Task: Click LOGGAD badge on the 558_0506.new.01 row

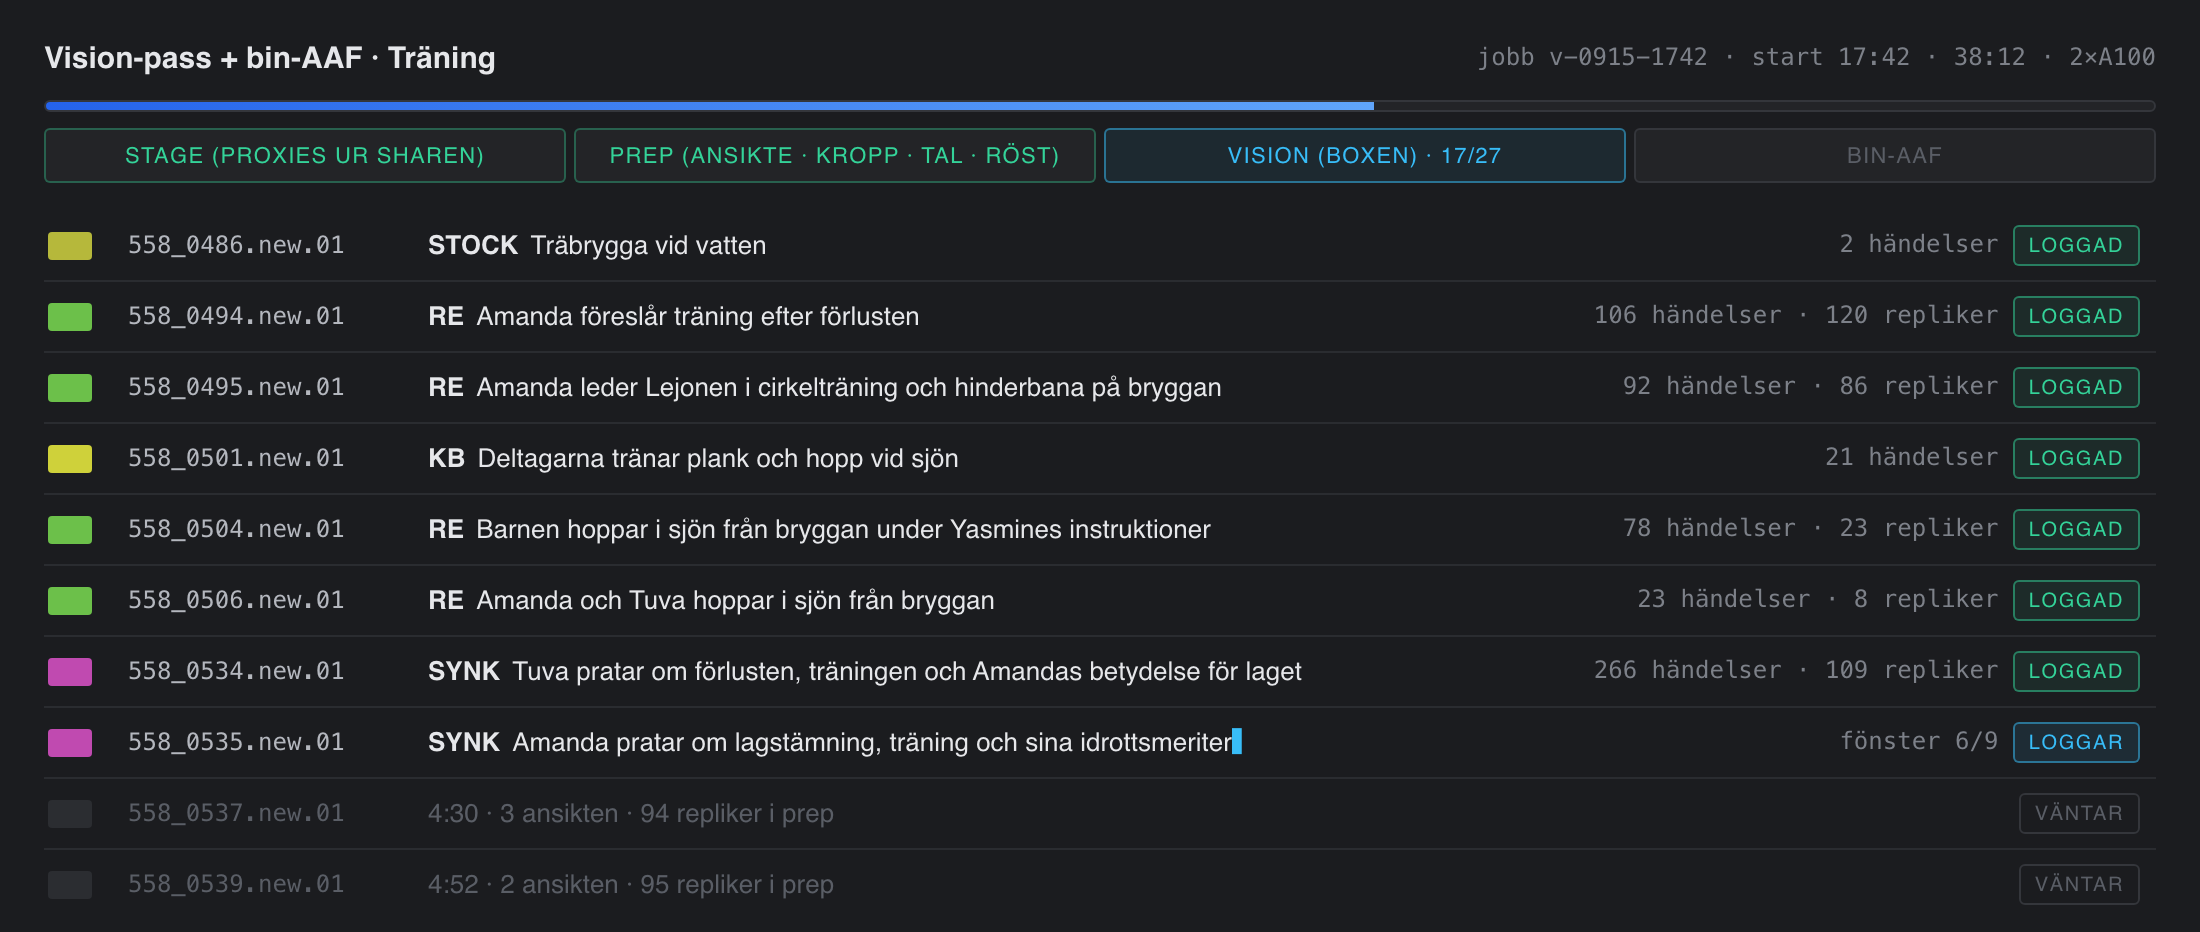Action: (2076, 601)
